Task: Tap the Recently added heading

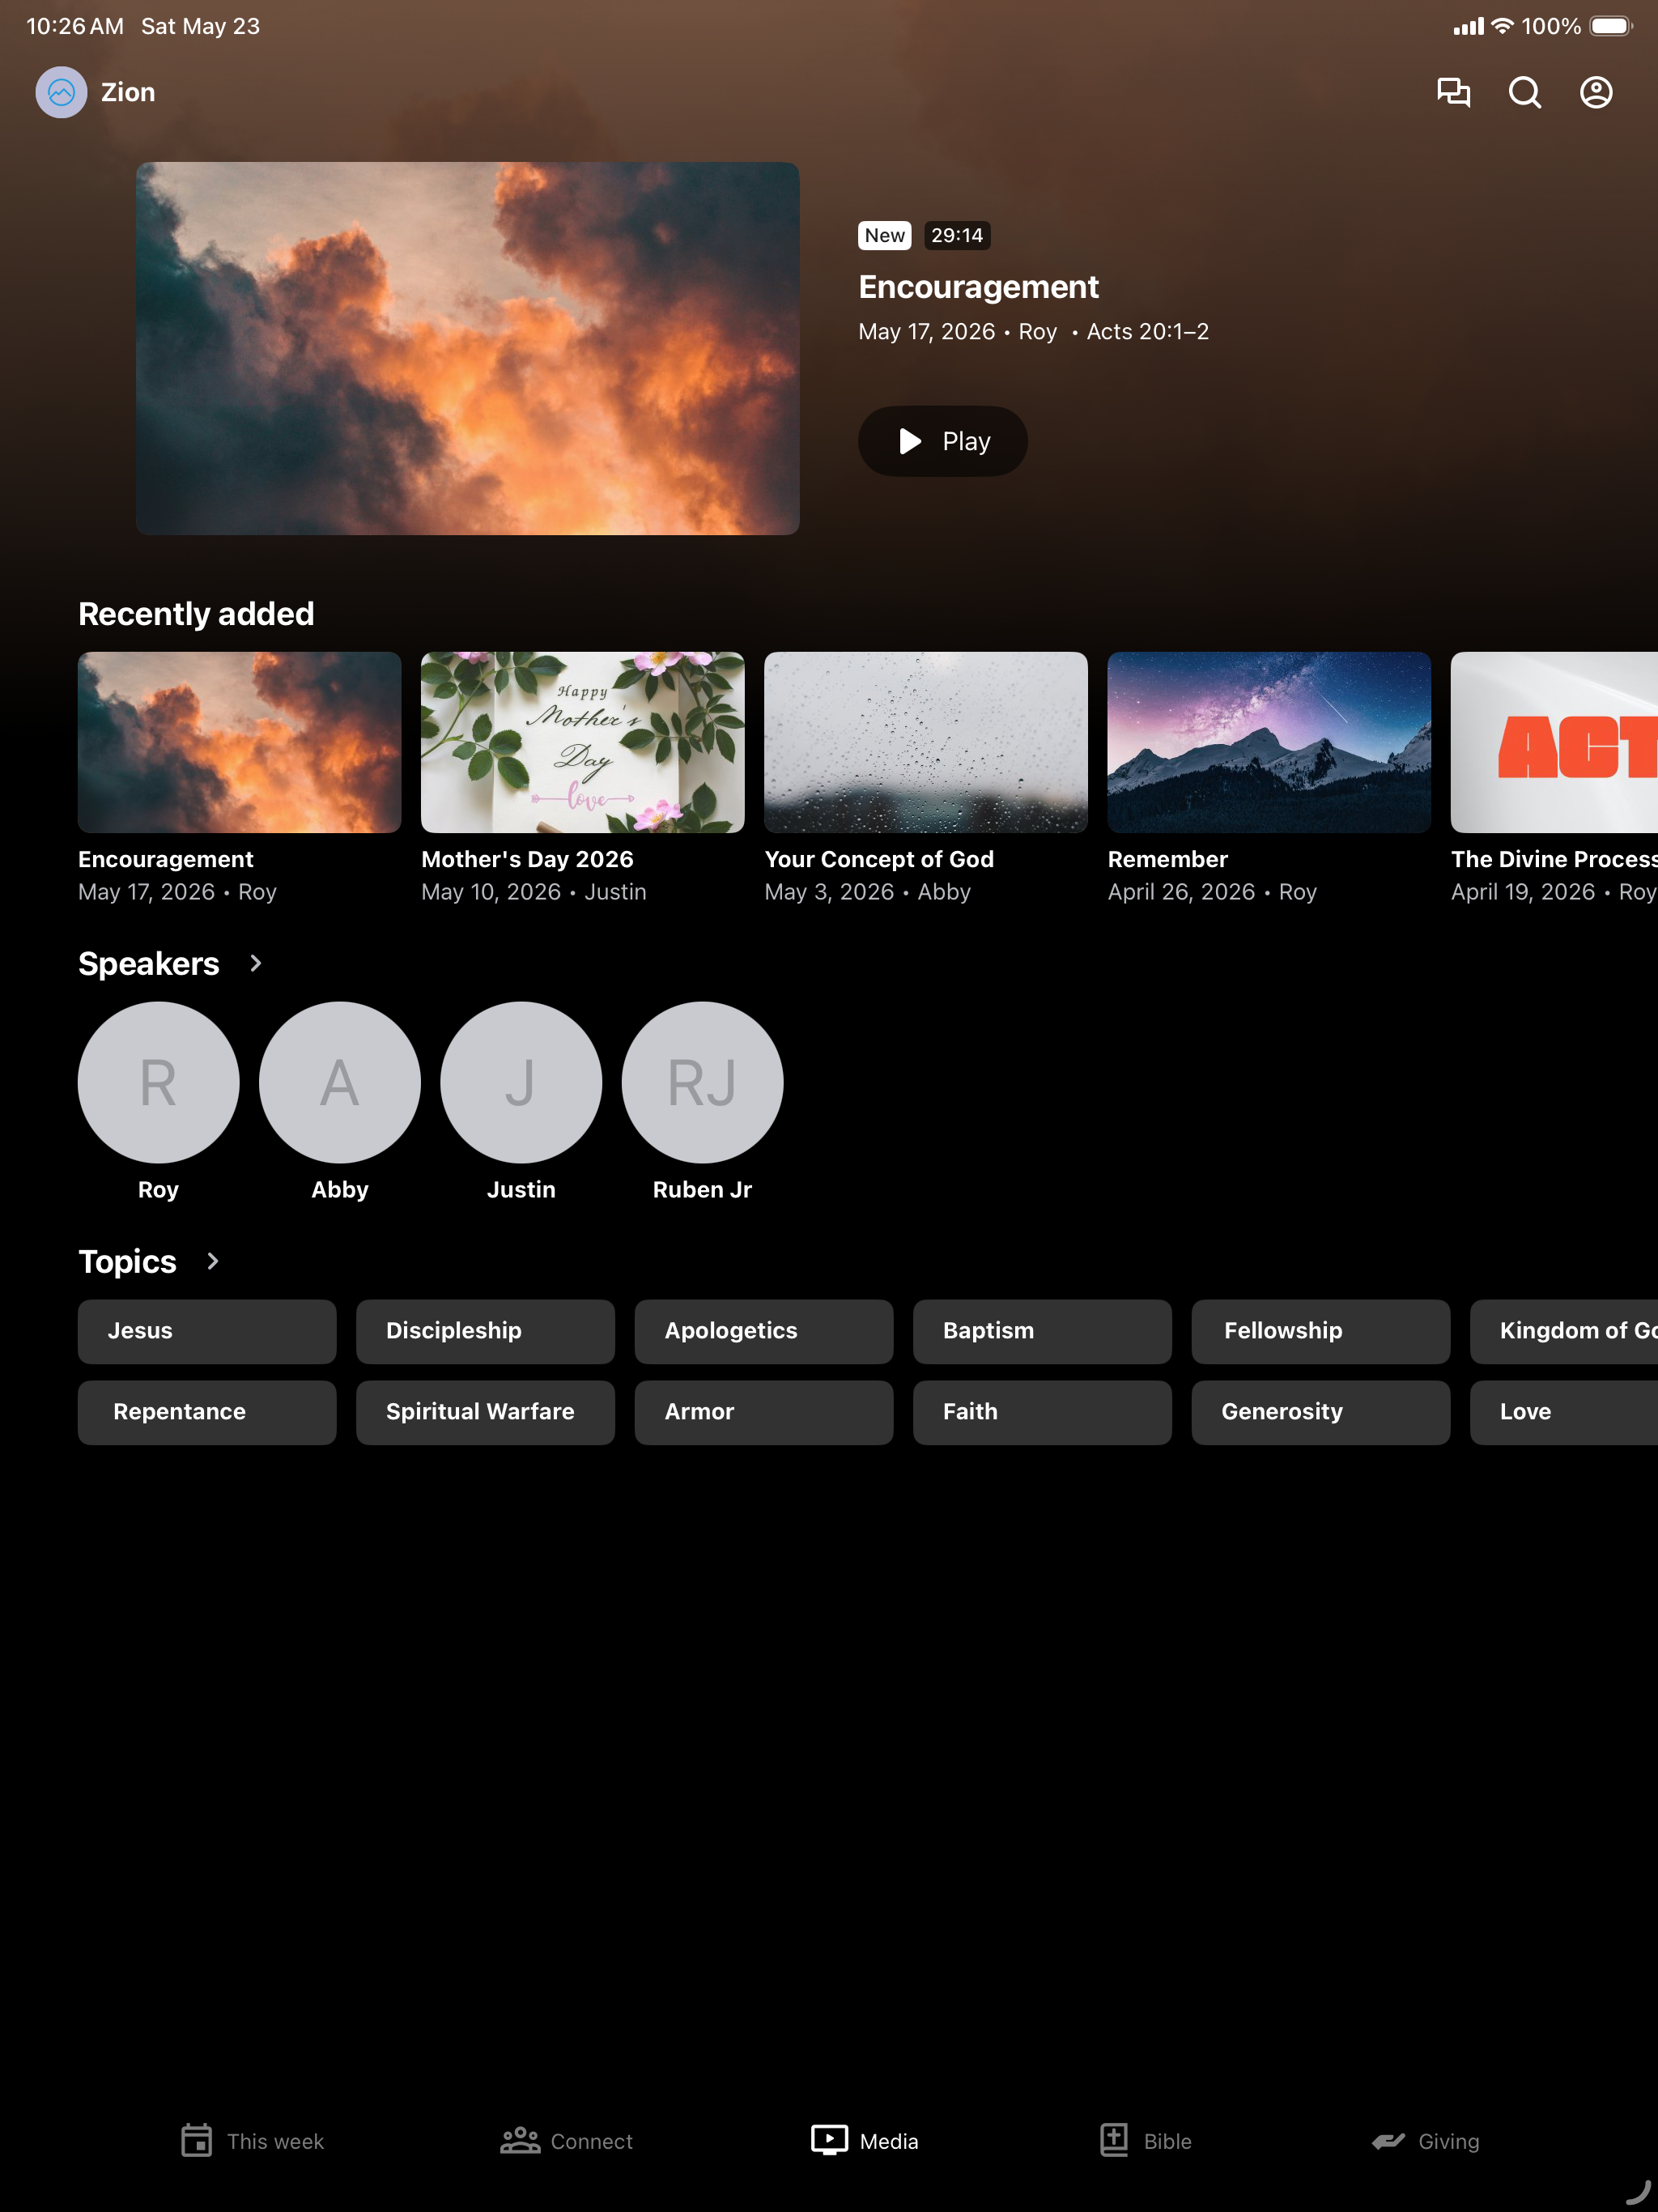Action: [196, 613]
